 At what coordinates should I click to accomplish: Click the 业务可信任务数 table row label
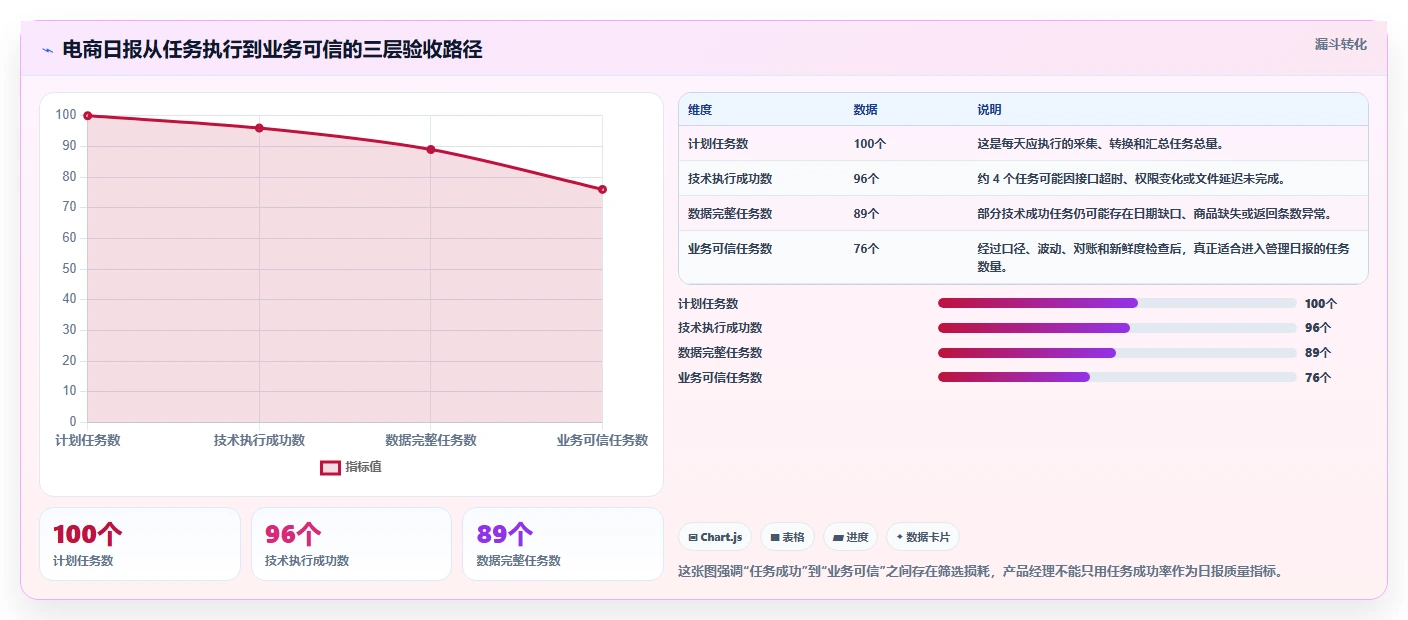coord(730,249)
